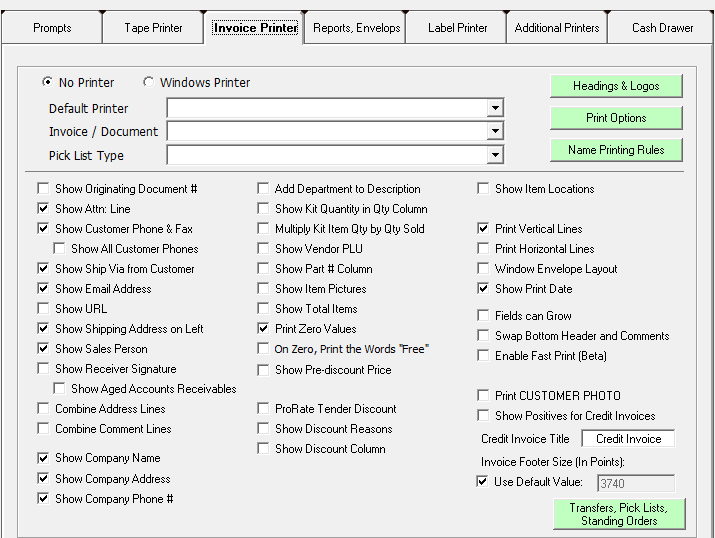Viewport: 715px width, 538px height.
Task: Uncheck Show Company Name
Action: [x=43, y=458]
